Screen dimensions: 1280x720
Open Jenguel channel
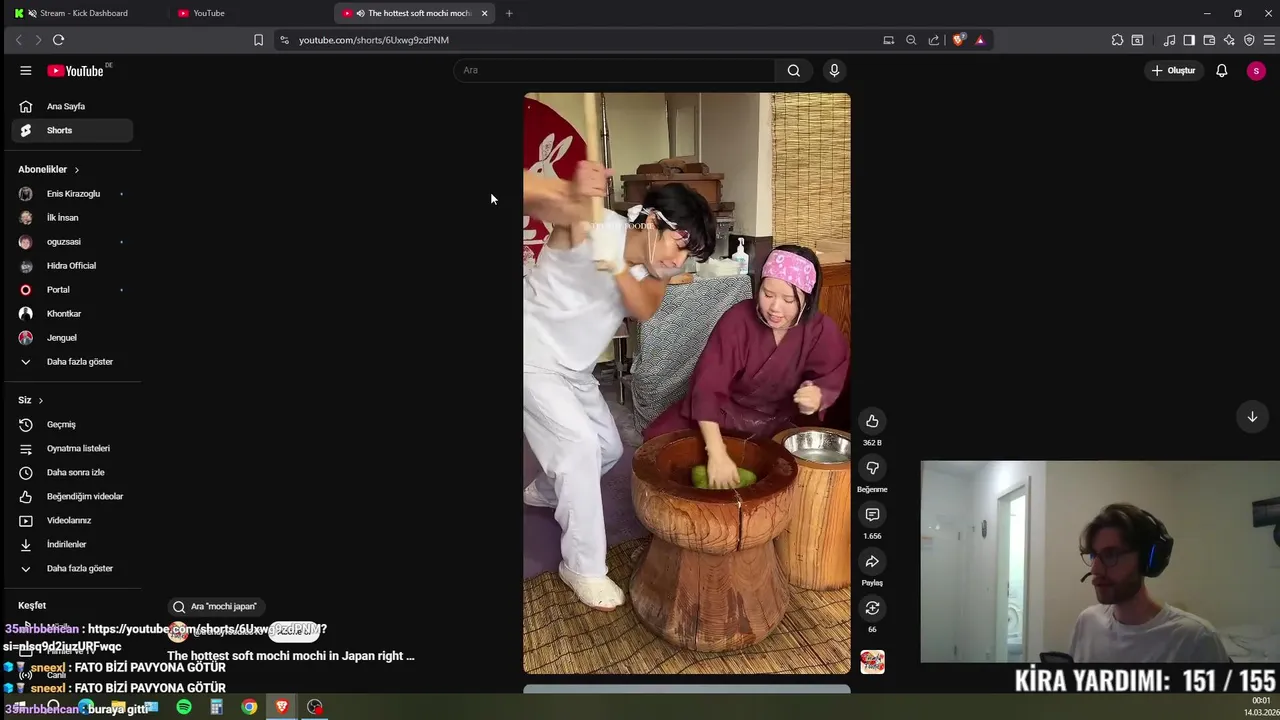72,338
